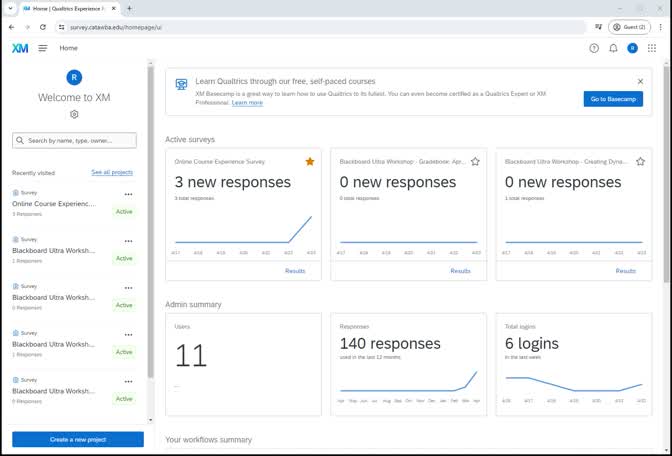Image resolution: width=672 pixels, height=456 pixels.
Task: Click the settings gear under Welcome to XM
Action: [x=74, y=115]
